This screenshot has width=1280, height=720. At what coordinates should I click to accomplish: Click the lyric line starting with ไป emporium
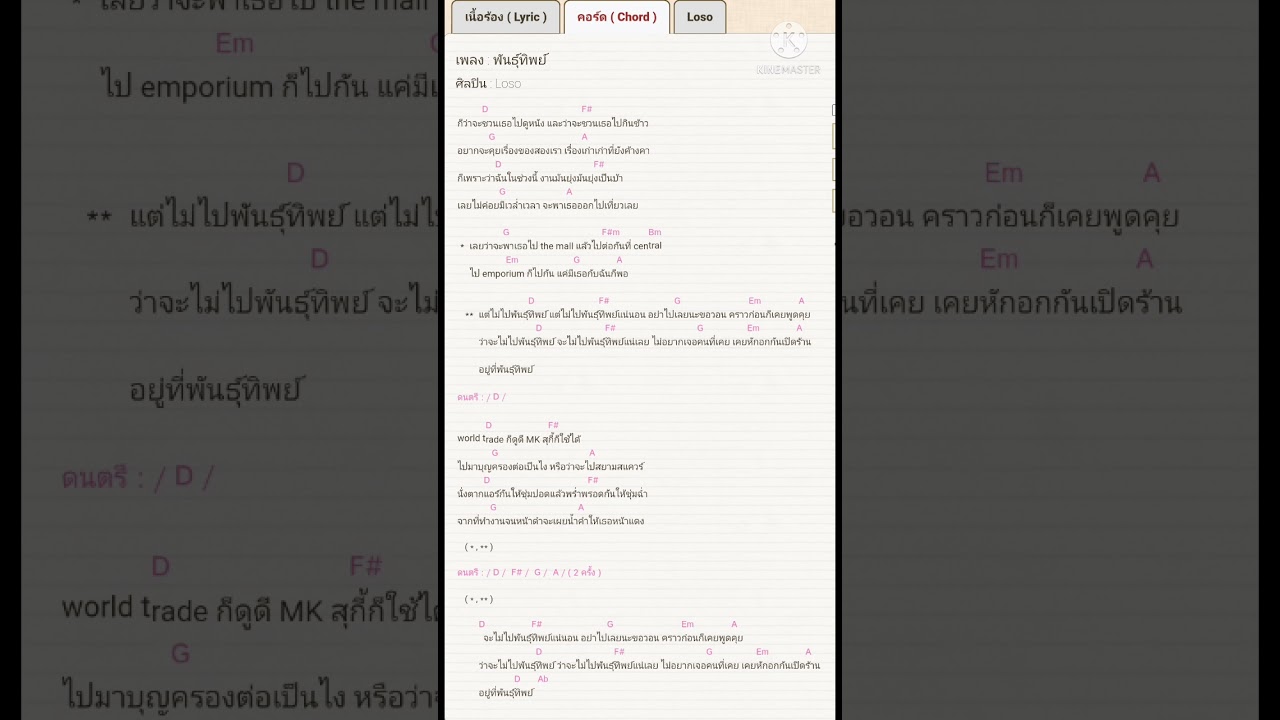pyautogui.click(x=549, y=273)
